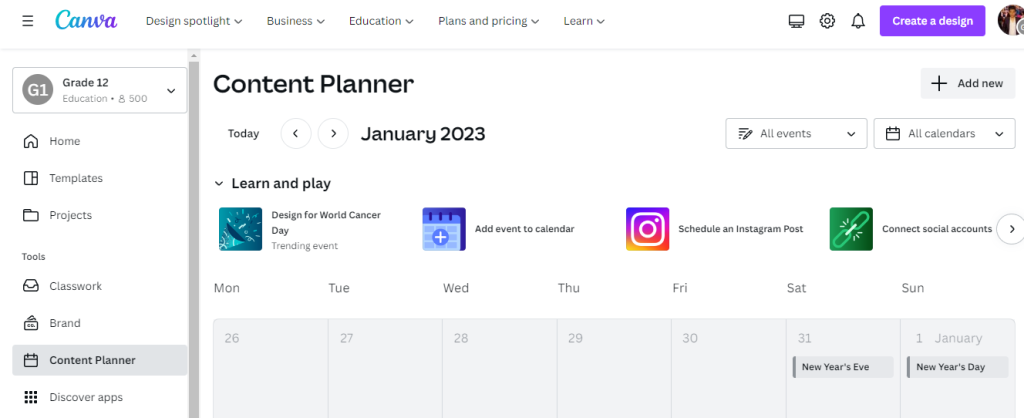Viewport: 1024px width, 418px height.
Task: Open the hamburger menu icon
Action: tap(27, 21)
